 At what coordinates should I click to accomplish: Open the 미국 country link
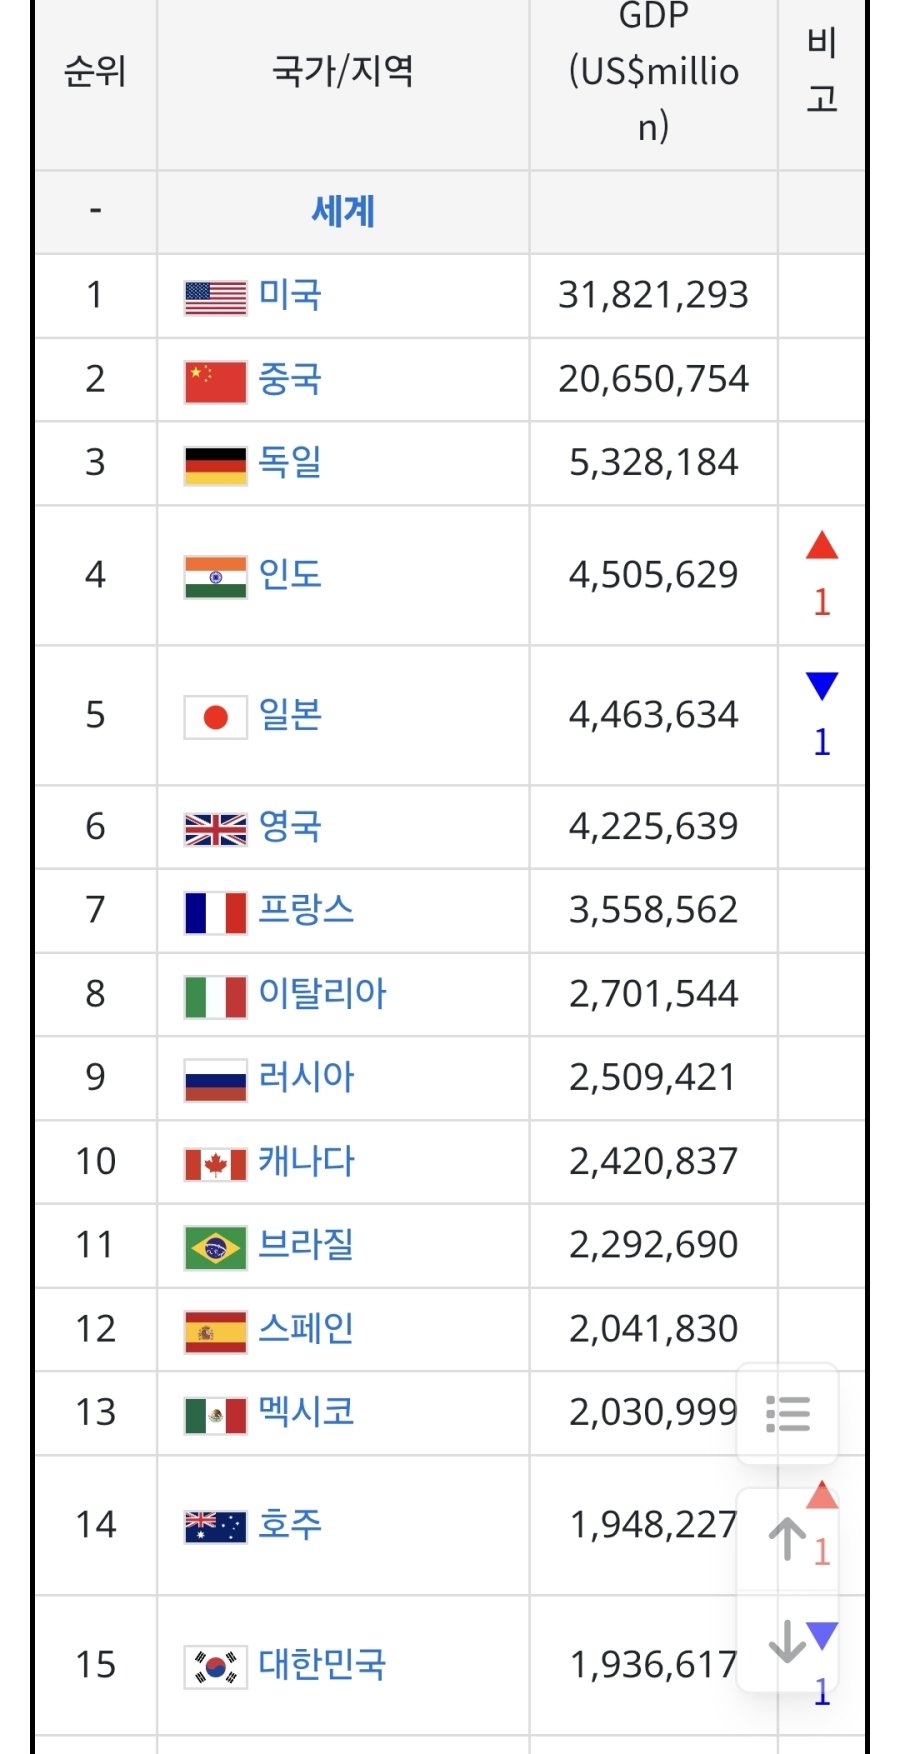(x=290, y=295)
